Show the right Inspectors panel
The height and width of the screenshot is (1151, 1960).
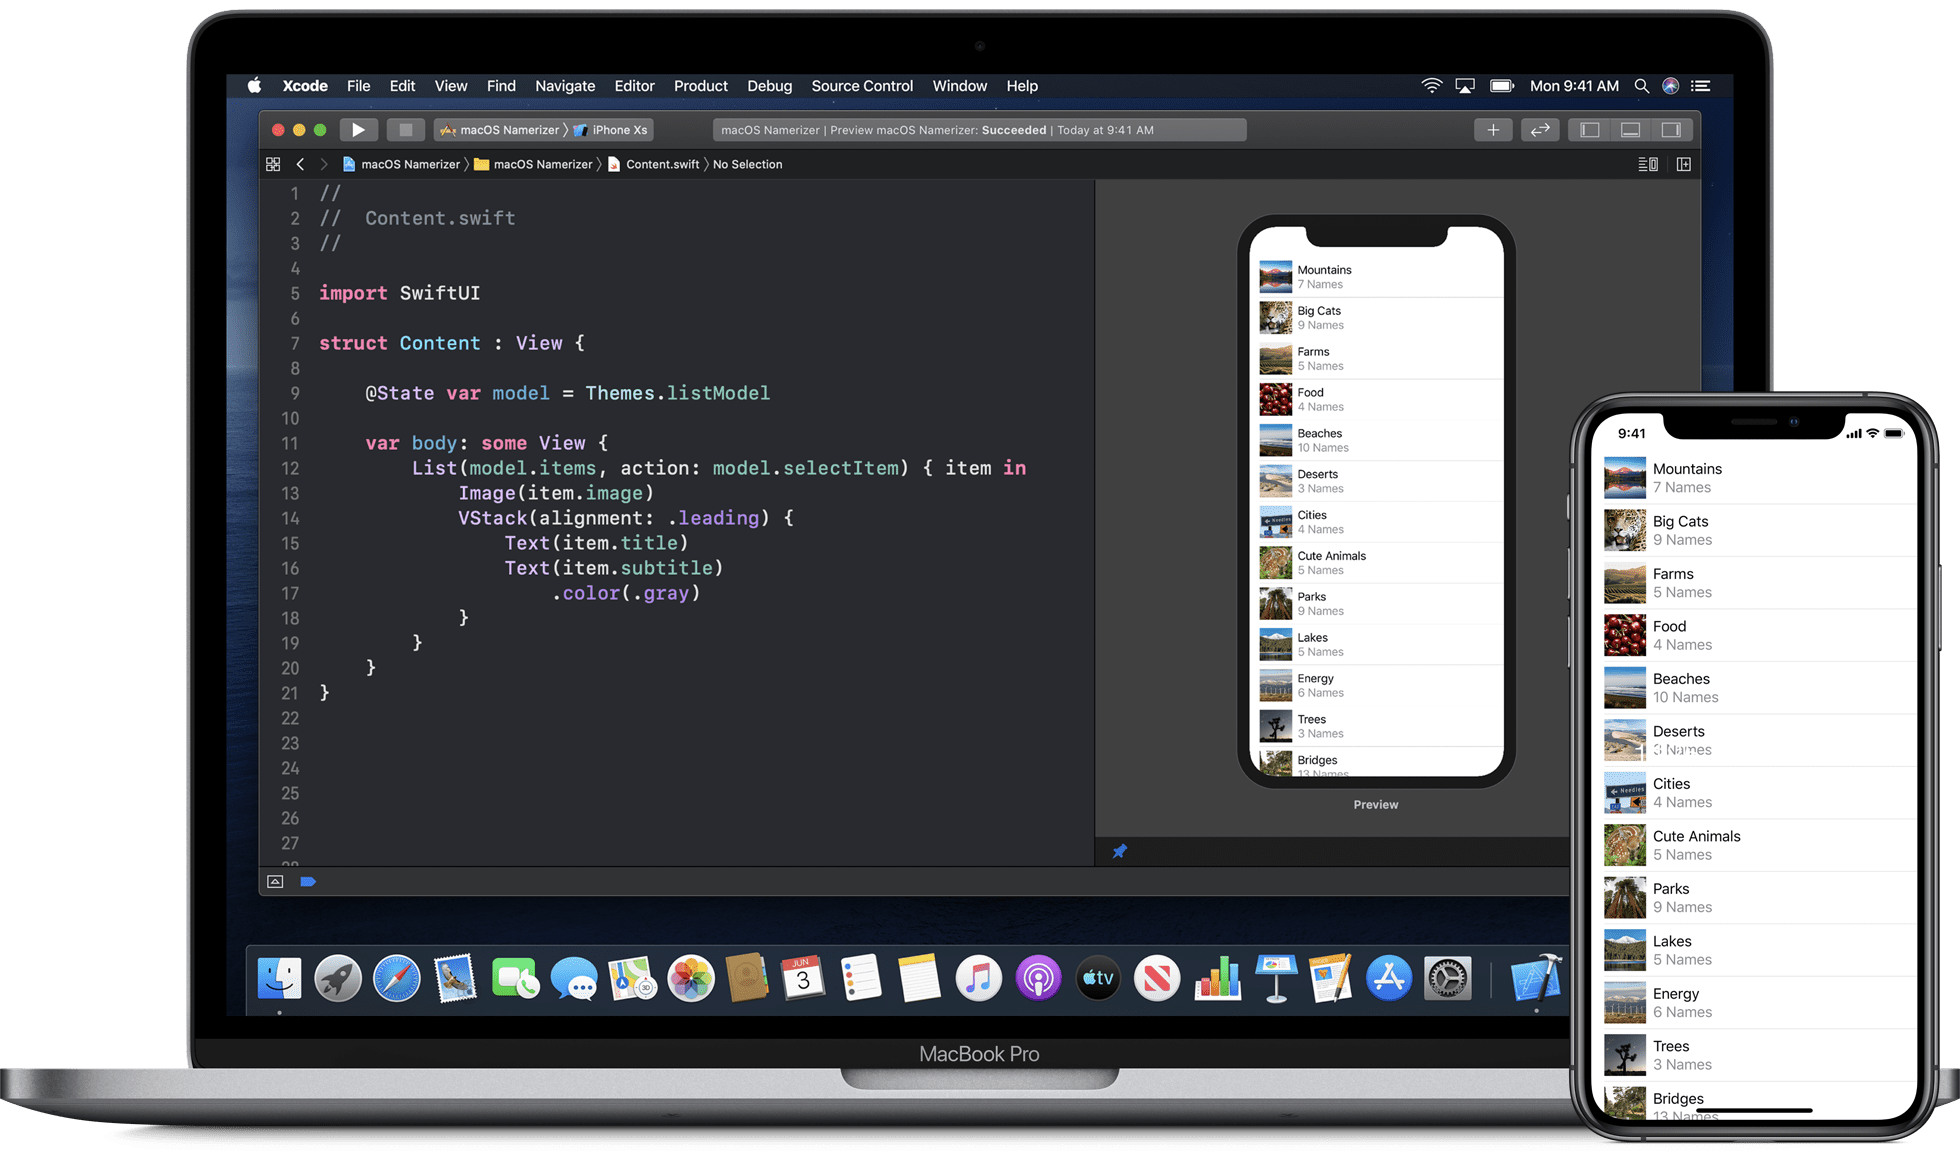click(x=1671, y=130)
